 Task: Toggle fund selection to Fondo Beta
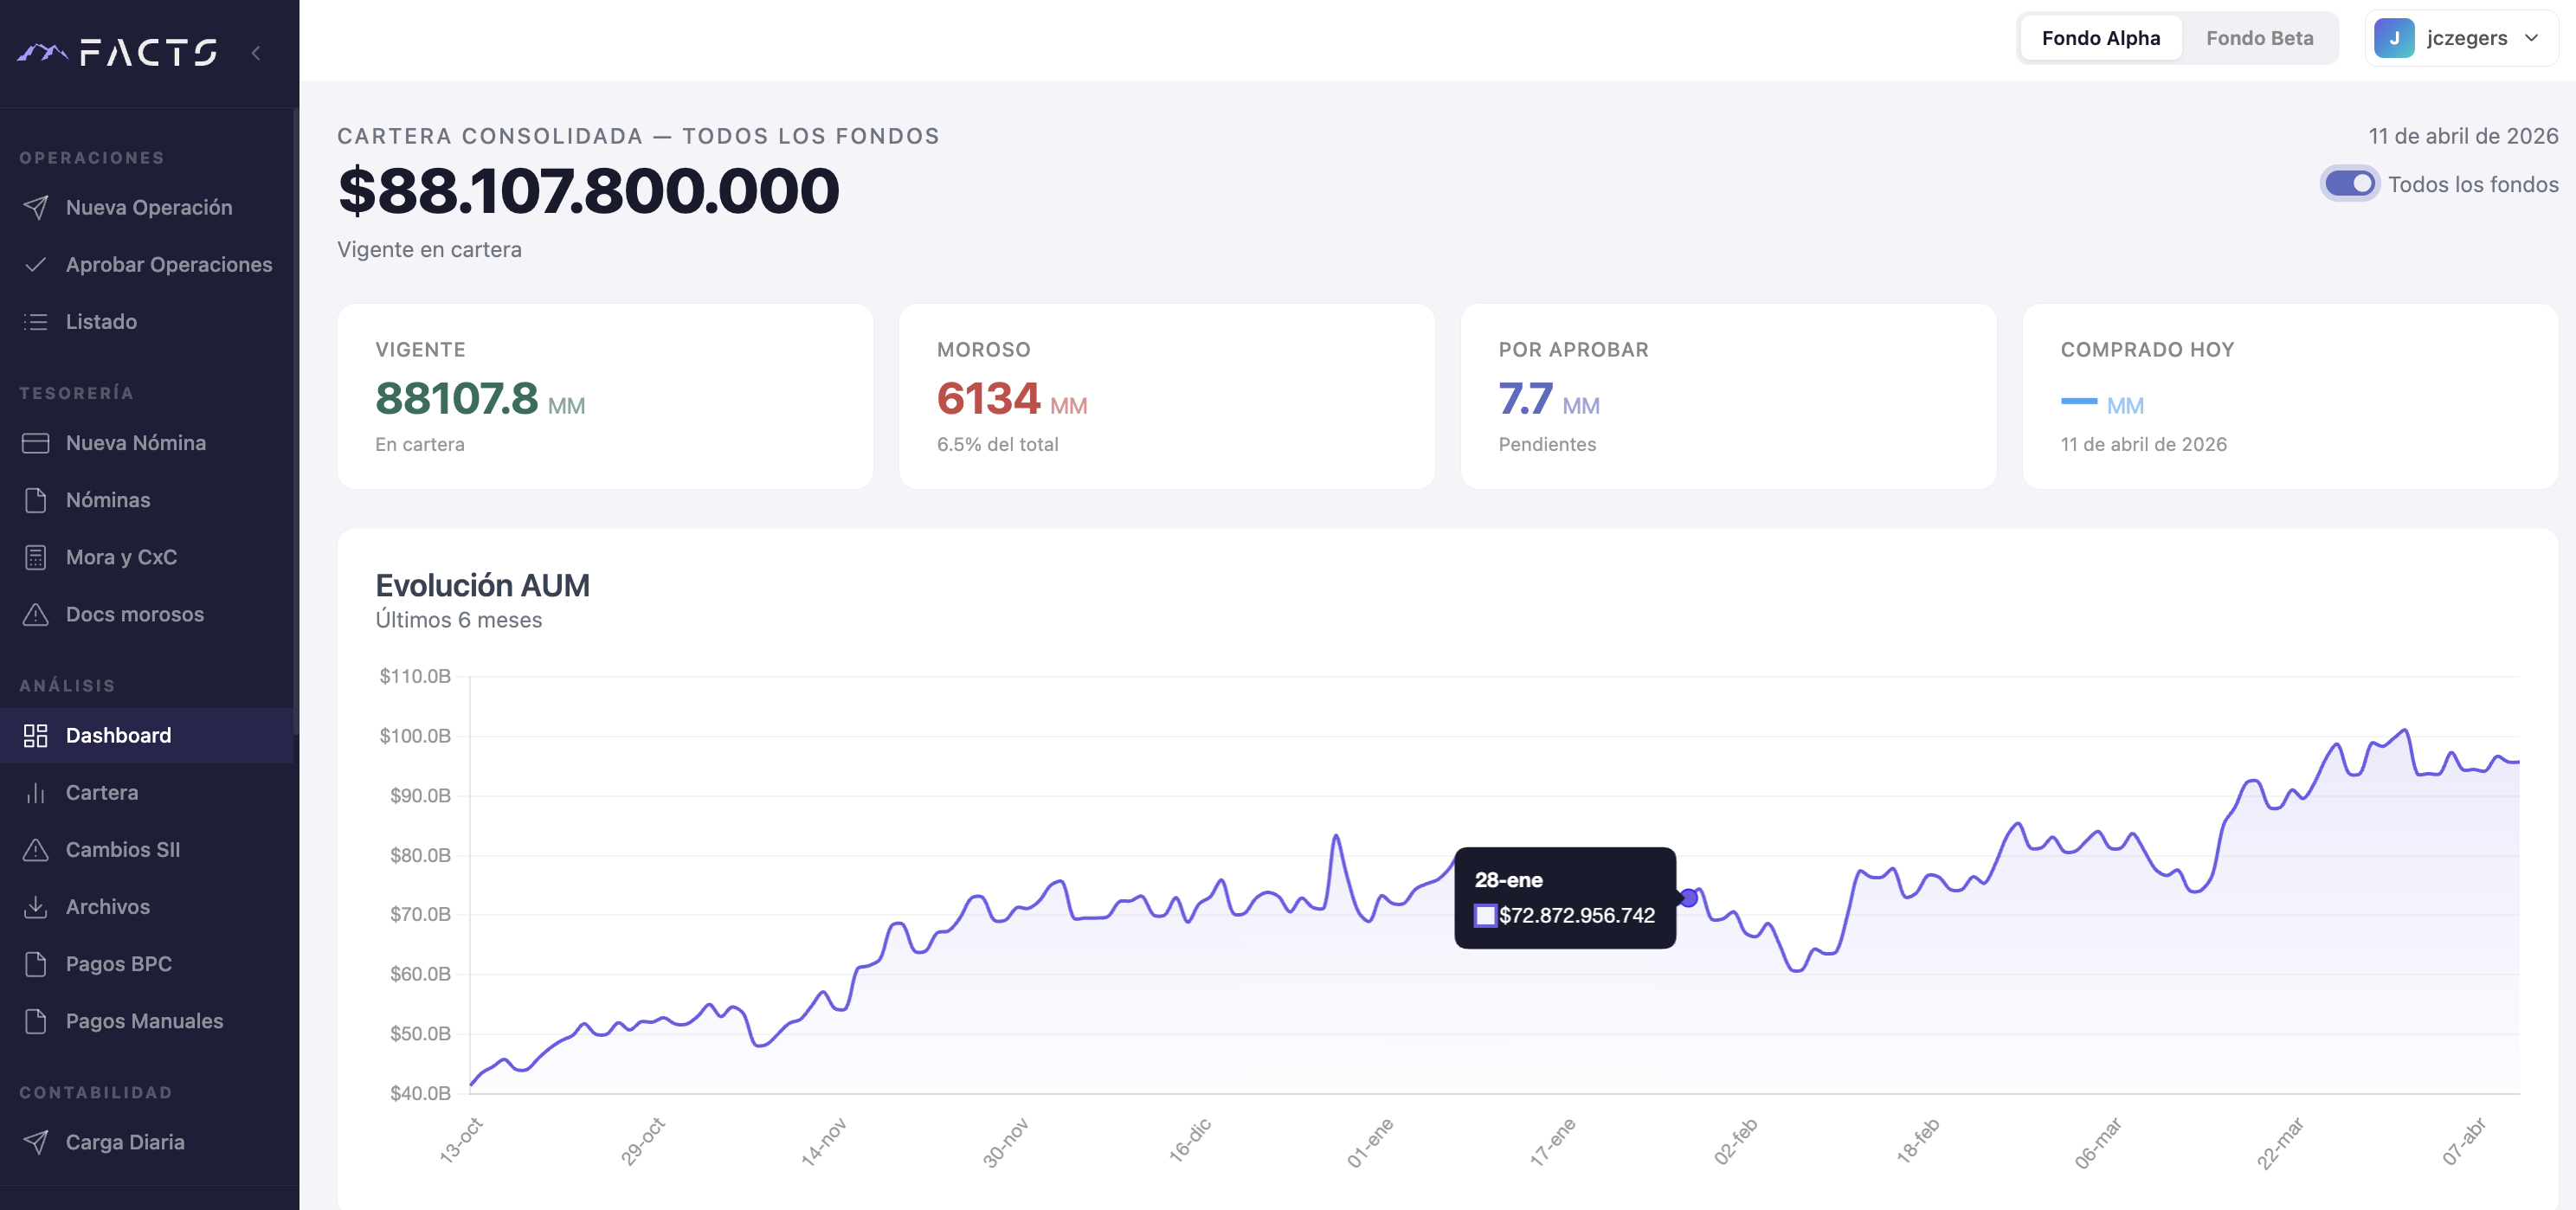(2259, 38)
